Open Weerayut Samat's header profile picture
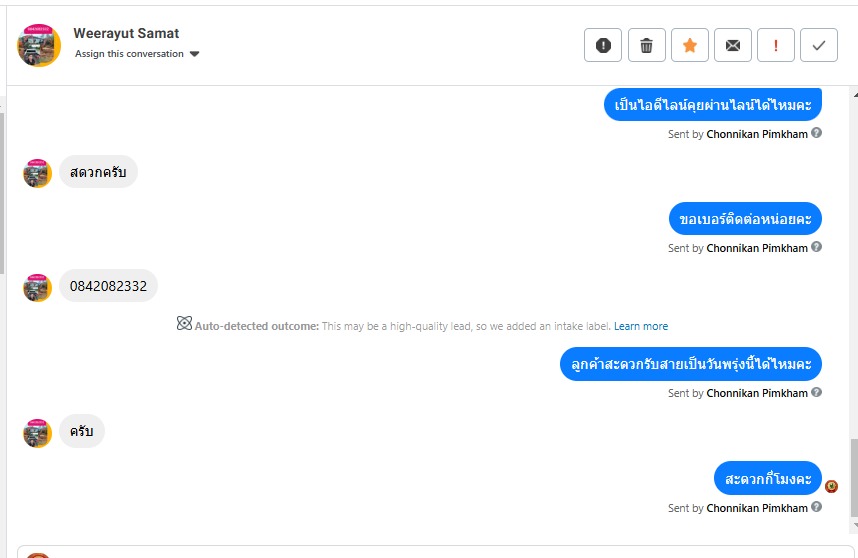The image size is (858, 558). coord(39,45)
